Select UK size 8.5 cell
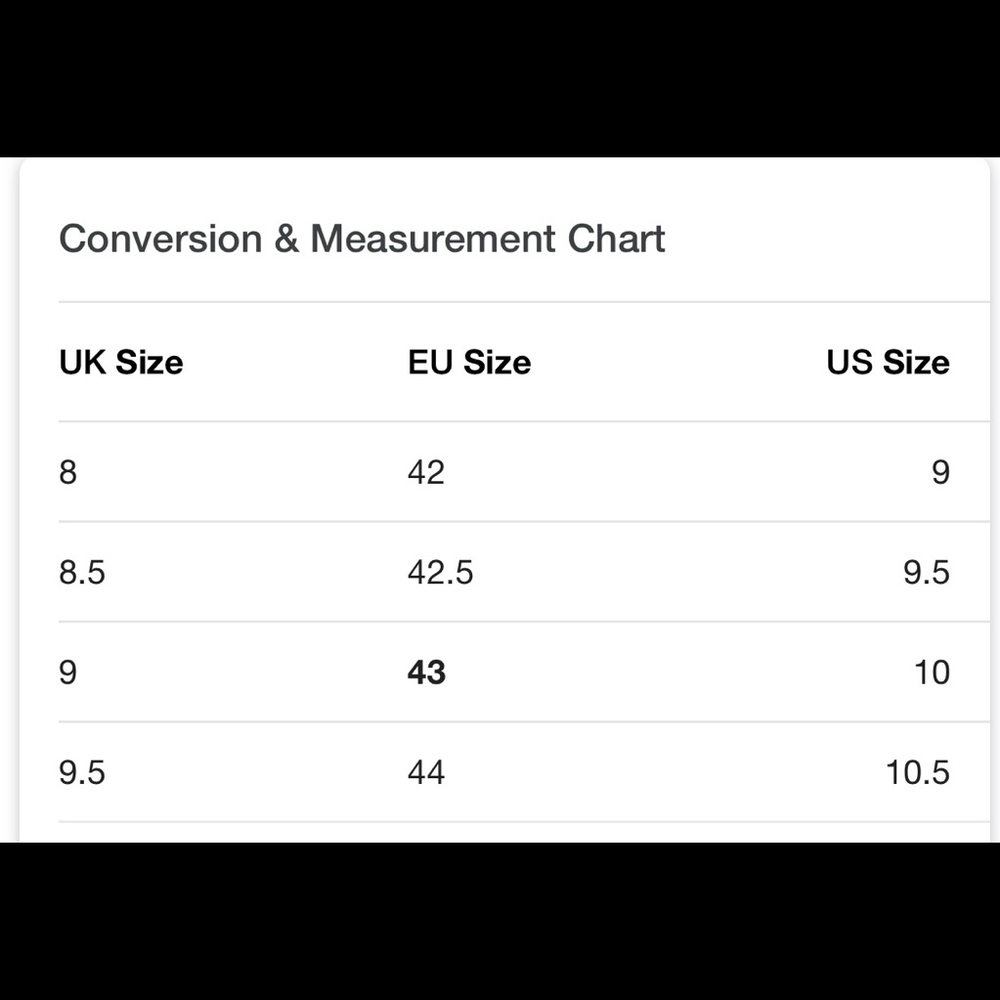 click(x=82, y=572)
